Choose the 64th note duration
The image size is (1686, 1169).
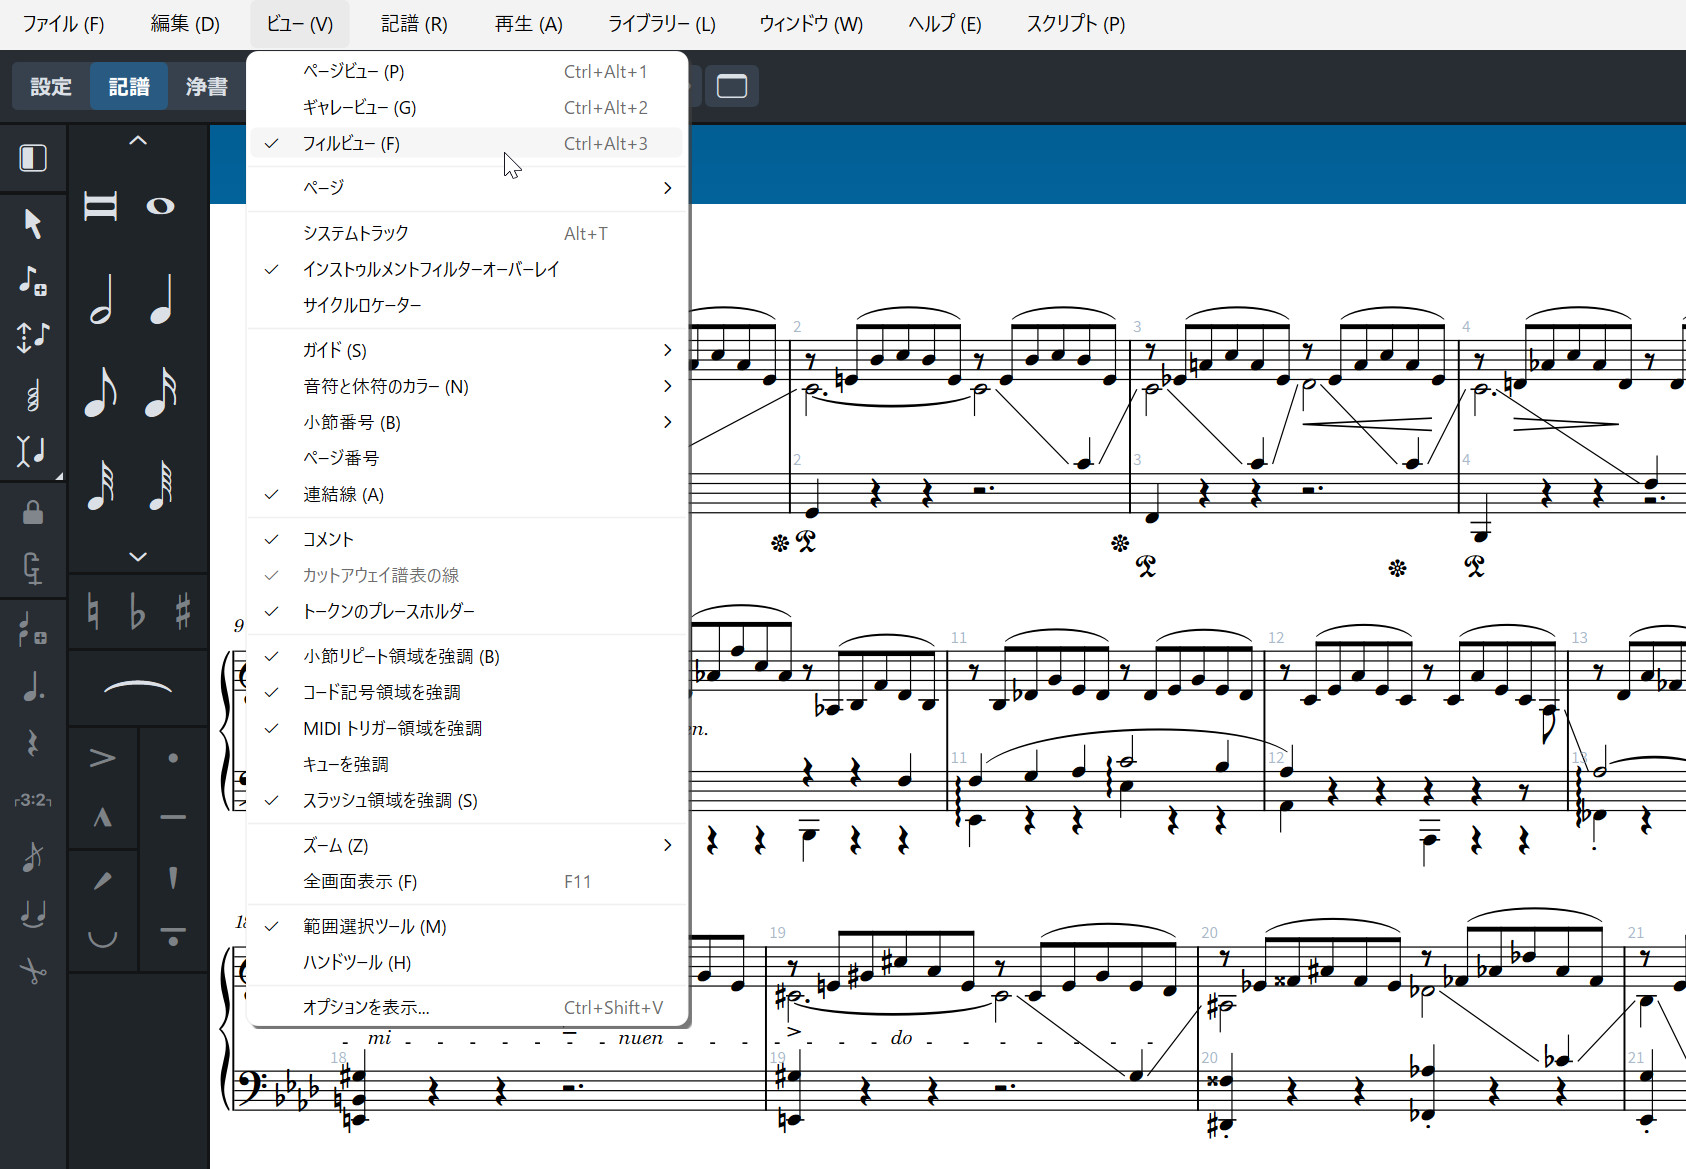(162, 484)
